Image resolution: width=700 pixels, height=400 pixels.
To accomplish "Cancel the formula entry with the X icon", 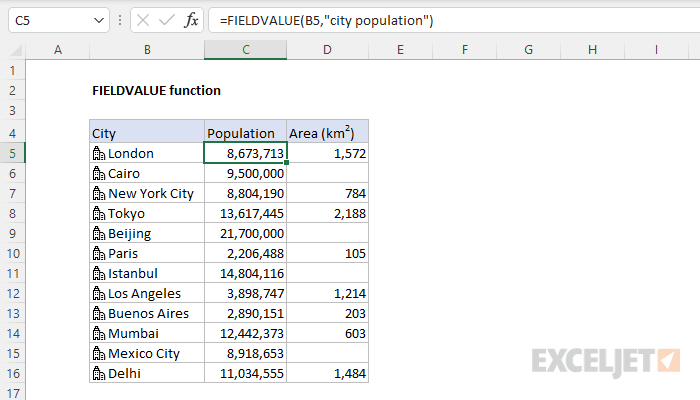I will point(143,21).
